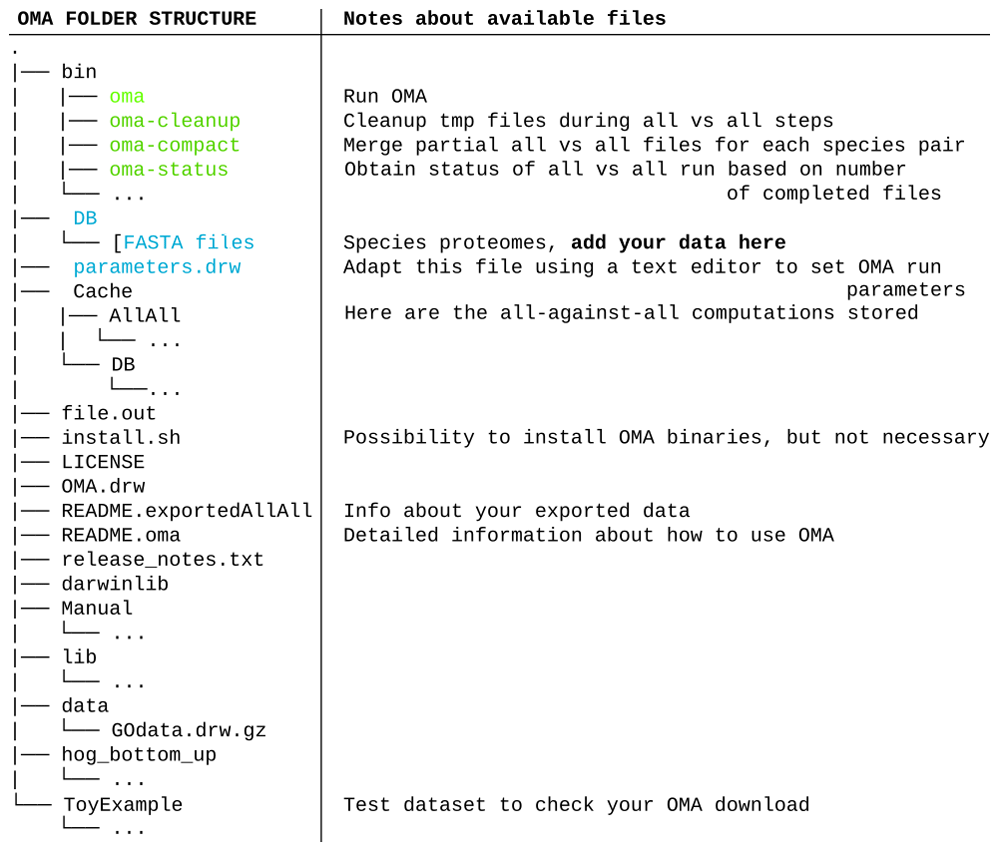Open the README.oma file
The height and width of the screenshot is (852, 1000).
tap(121, 535)
